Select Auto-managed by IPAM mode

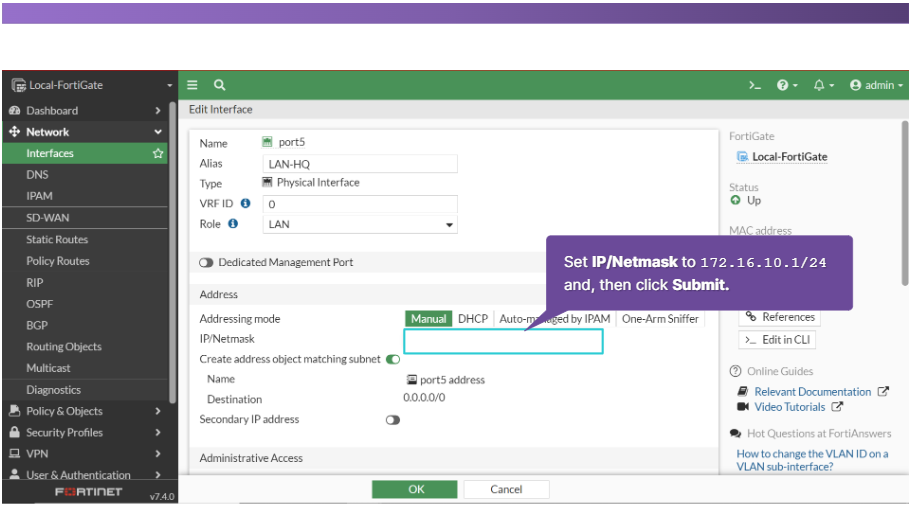click(x=554, y=319)
